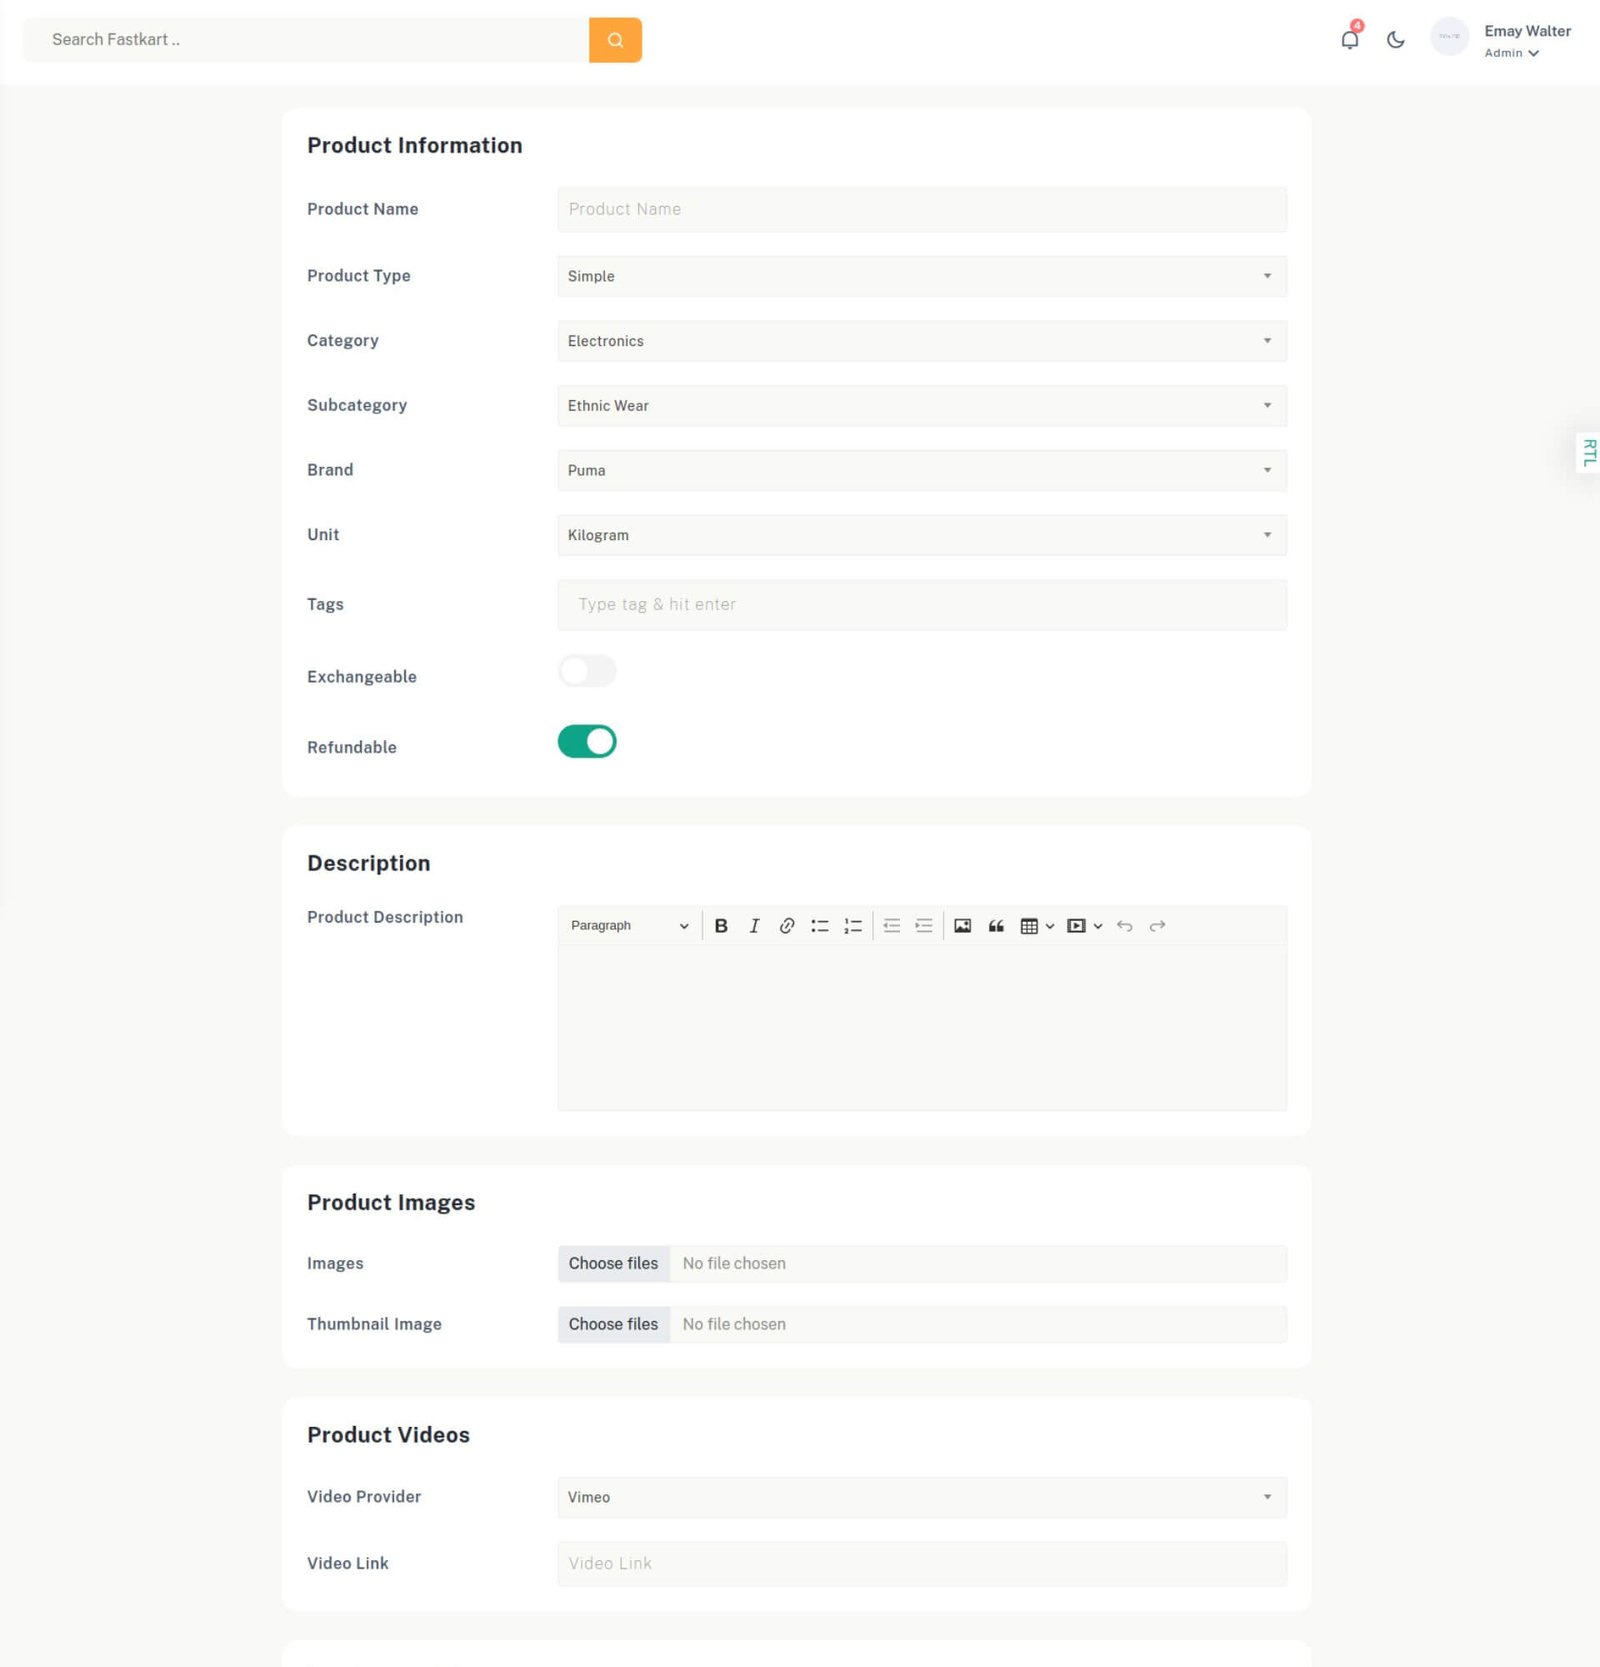Switch to dark mode moon icon
The width and height of the screenshot is (1600, 1667).
point(1395,40)
